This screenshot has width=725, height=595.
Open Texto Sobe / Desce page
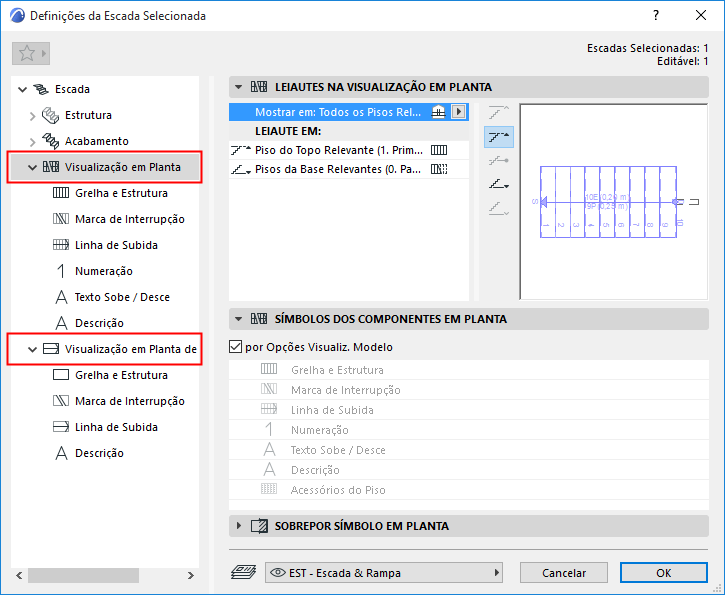pos(122,297)
